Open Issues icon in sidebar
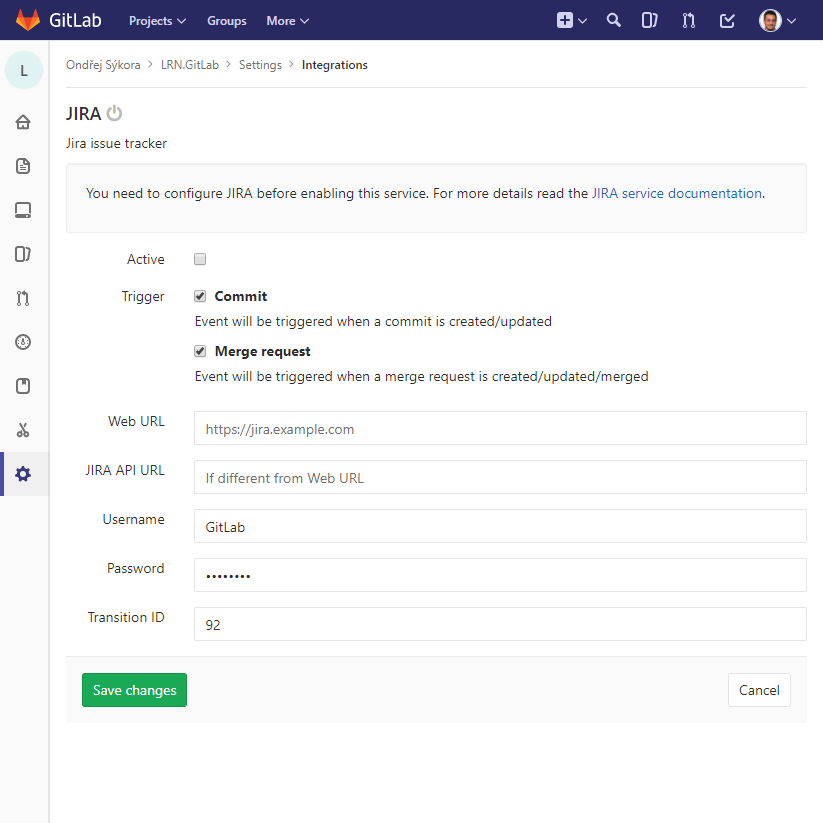Screen dimensions: 823x823 point(23,254)
